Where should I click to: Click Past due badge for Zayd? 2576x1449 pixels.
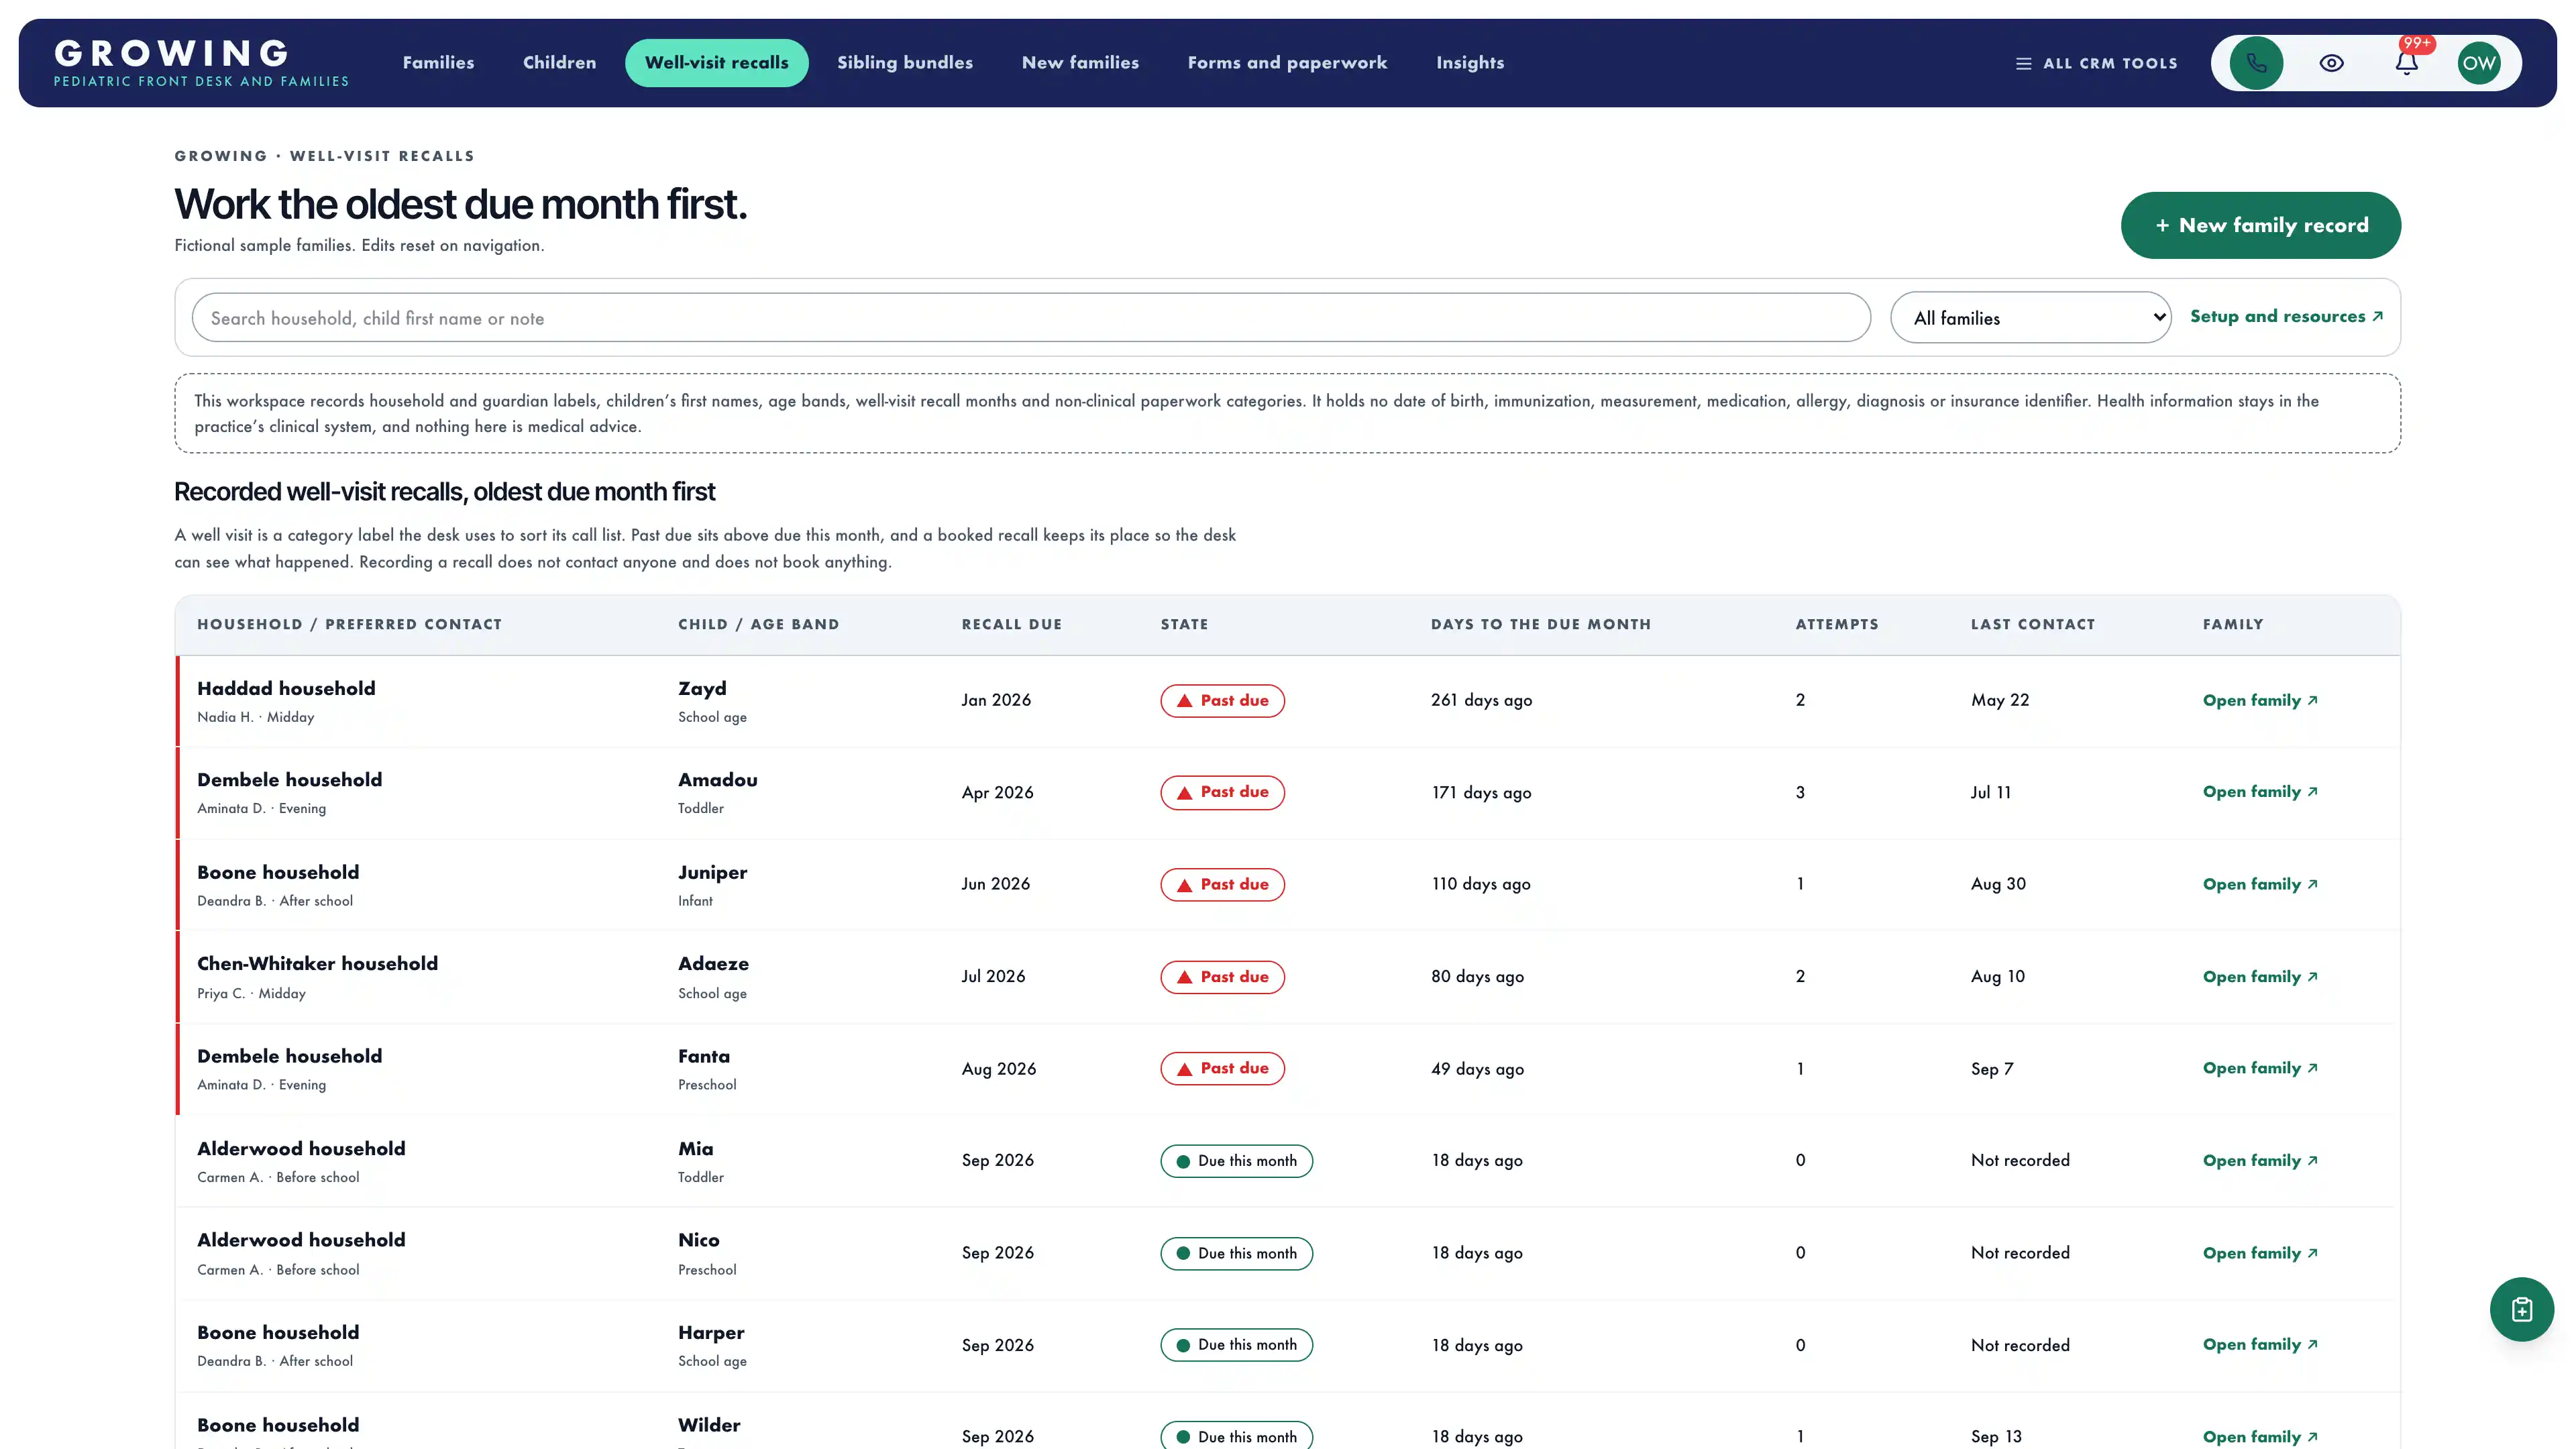(x=1222, y=700)
